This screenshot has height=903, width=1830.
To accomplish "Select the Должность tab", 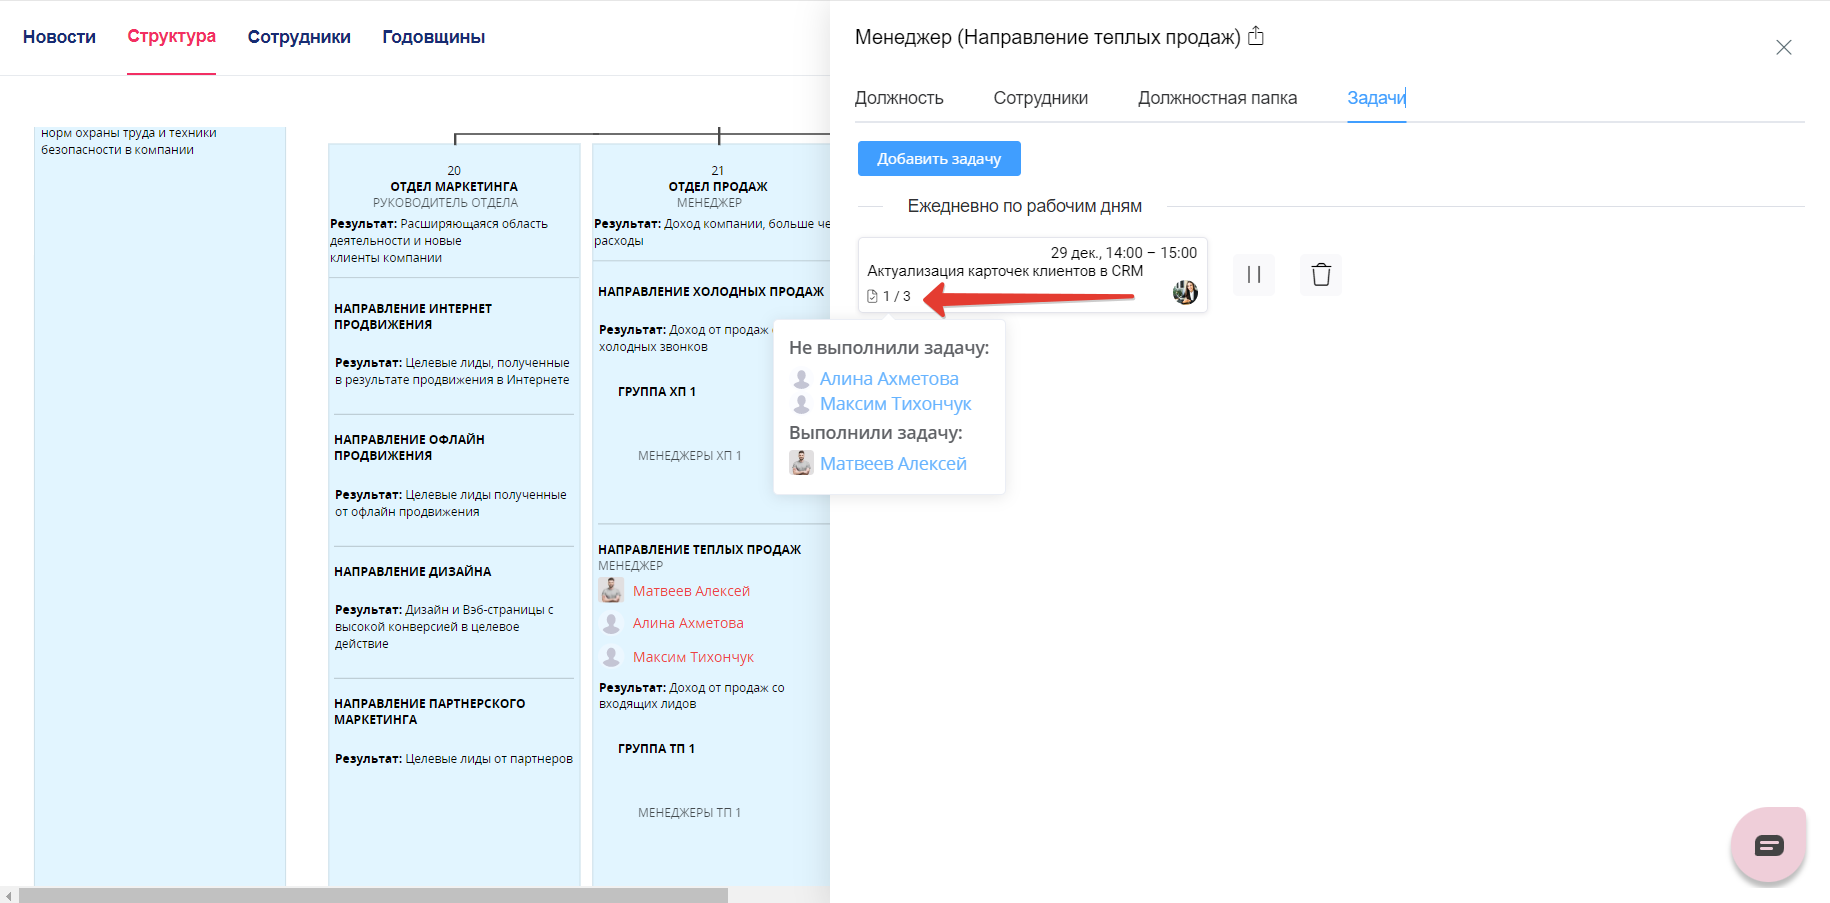I will (x=898, y=98).
